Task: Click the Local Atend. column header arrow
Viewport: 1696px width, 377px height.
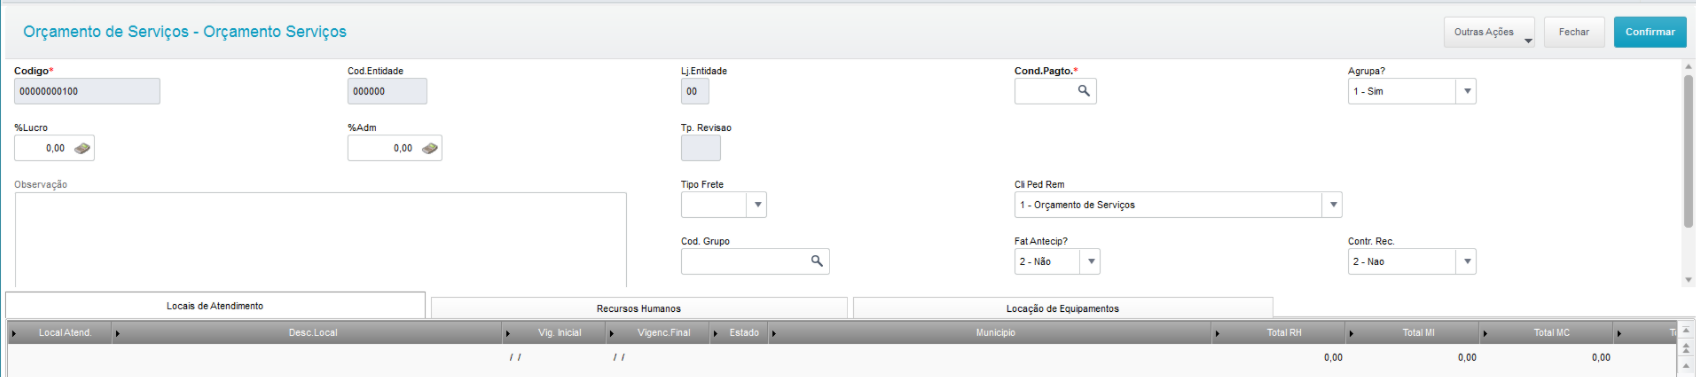Action: click(14, 333)
